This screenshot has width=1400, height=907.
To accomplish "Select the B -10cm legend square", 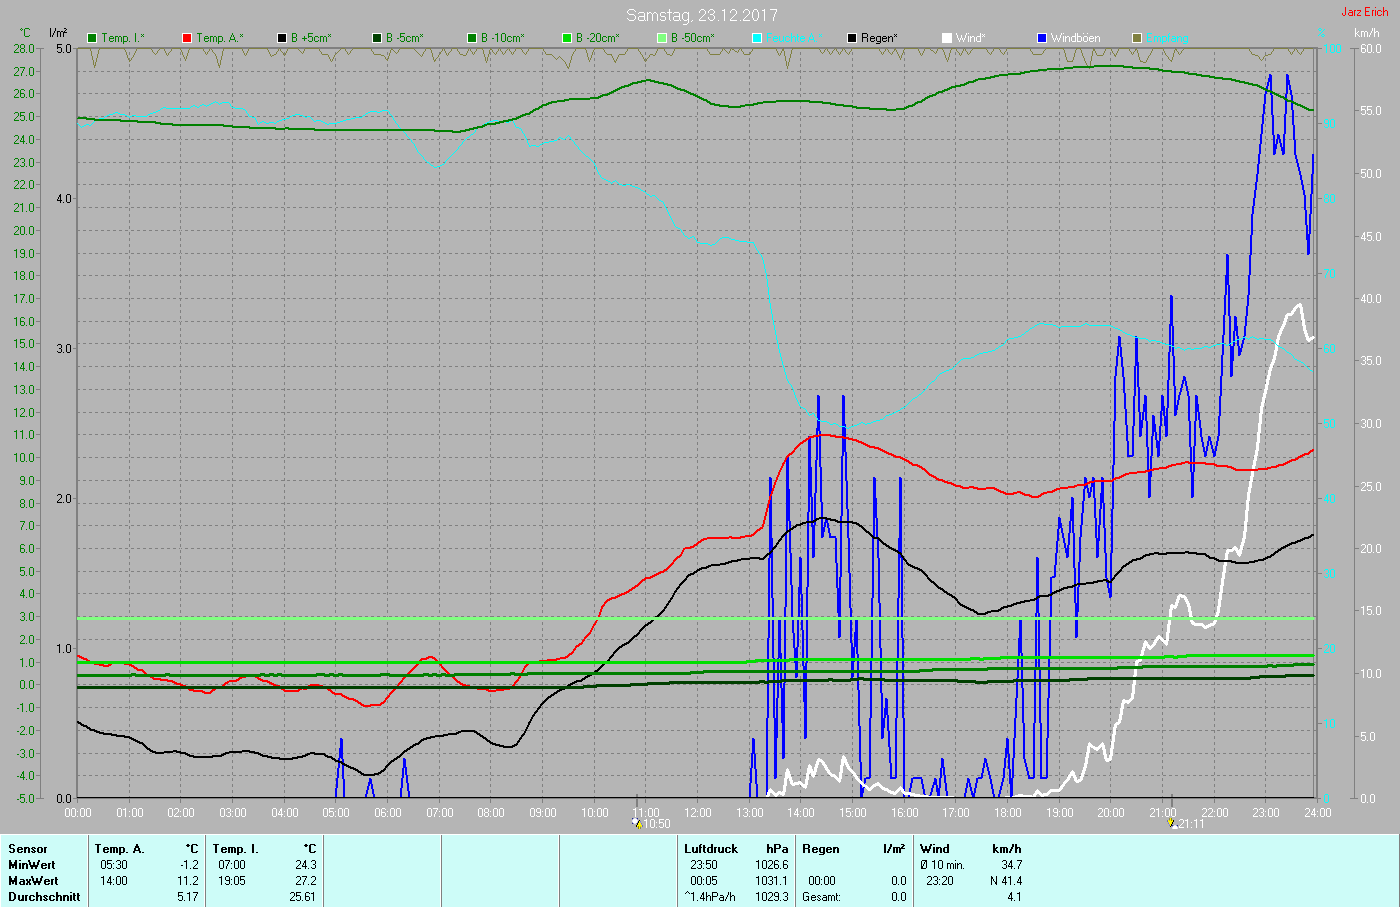I will pyautogui.click(x=472, y=38).
